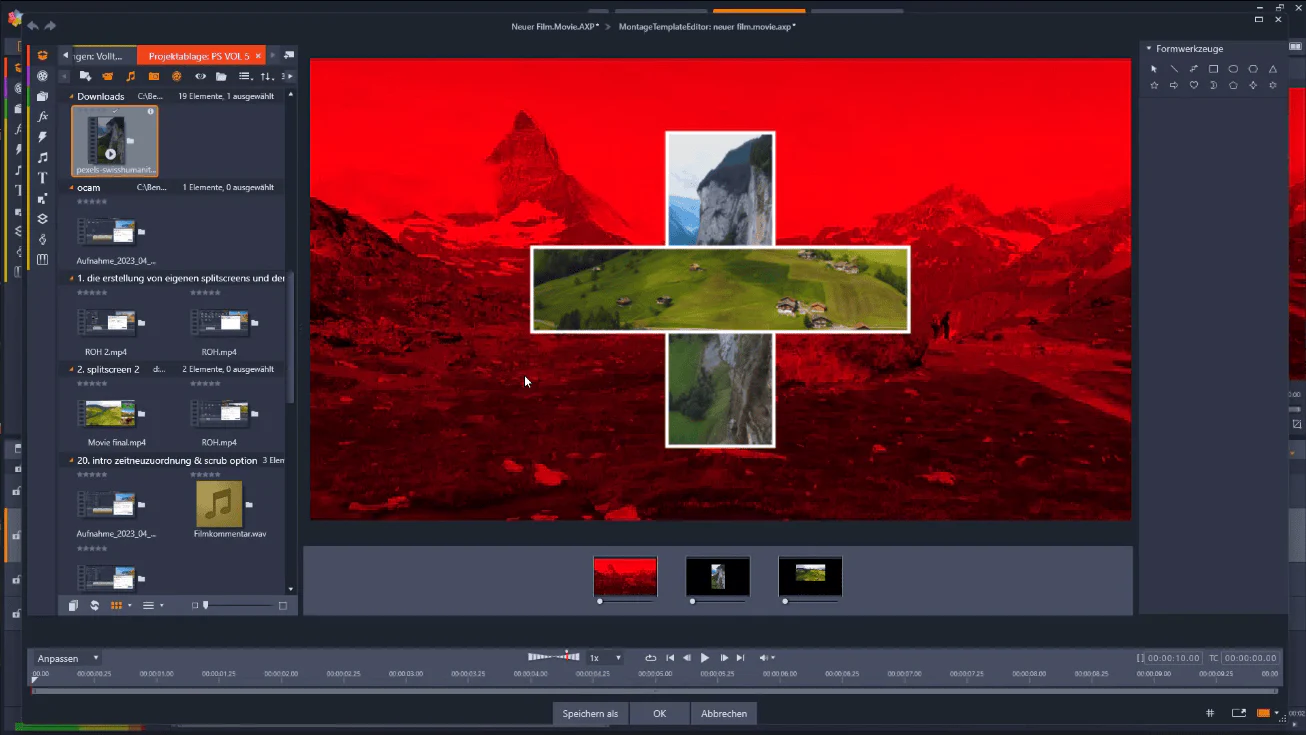This screenshot has height=735, width=1306.
Task: Collapse the Downloads folder group
Action: pyautogui.click(x=71, y=97)
